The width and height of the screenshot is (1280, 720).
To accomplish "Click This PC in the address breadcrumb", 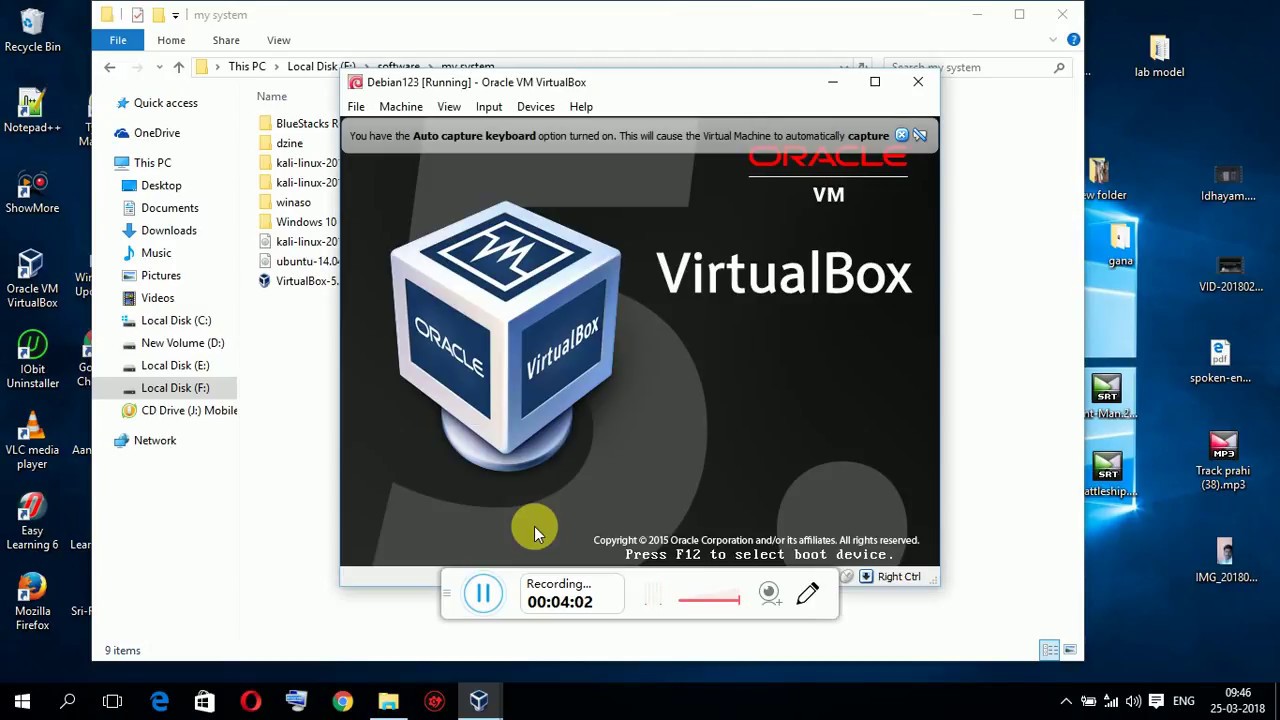I will click(247, 67).
